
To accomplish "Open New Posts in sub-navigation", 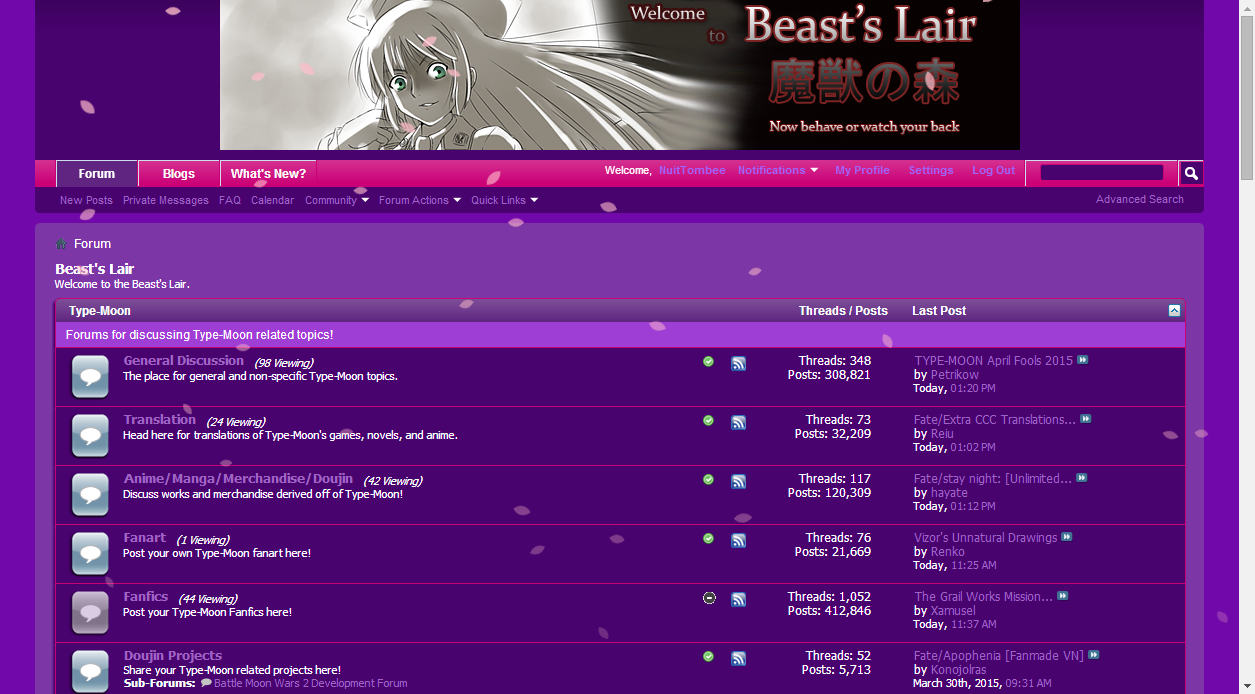I will click(x=86, y=200).
